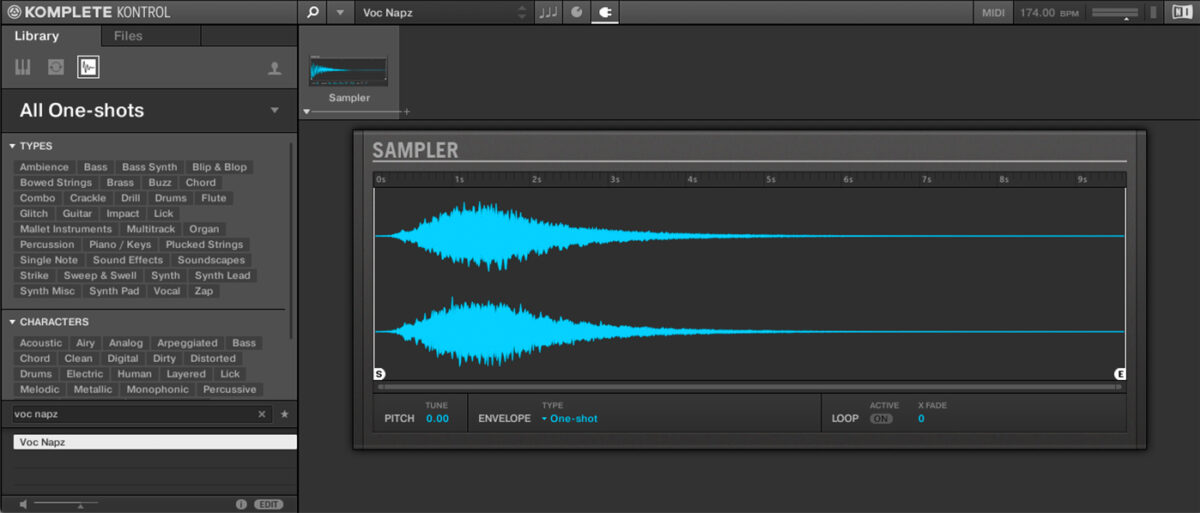Click the Komplete Kontrol logo
Screen dimensions: 1200x513
[x=88, y=12]
